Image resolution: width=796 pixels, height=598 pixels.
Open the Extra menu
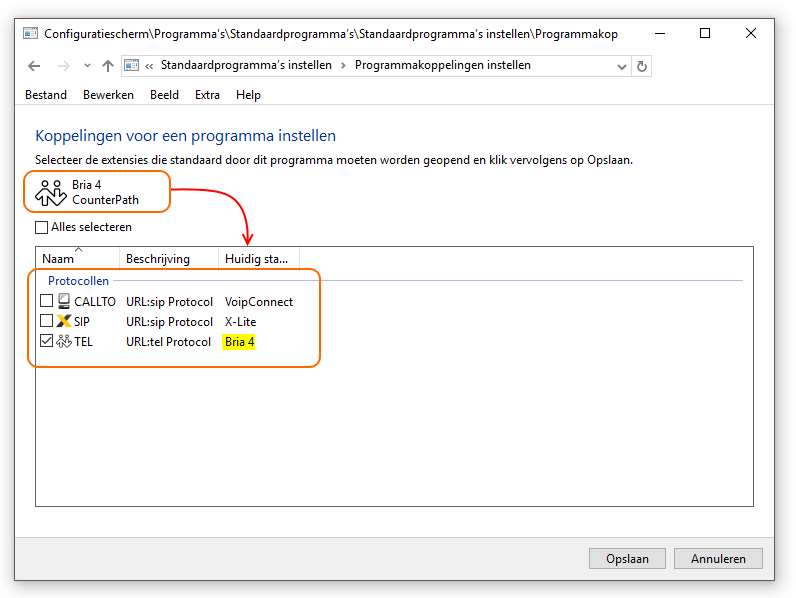tap(208, 95)
